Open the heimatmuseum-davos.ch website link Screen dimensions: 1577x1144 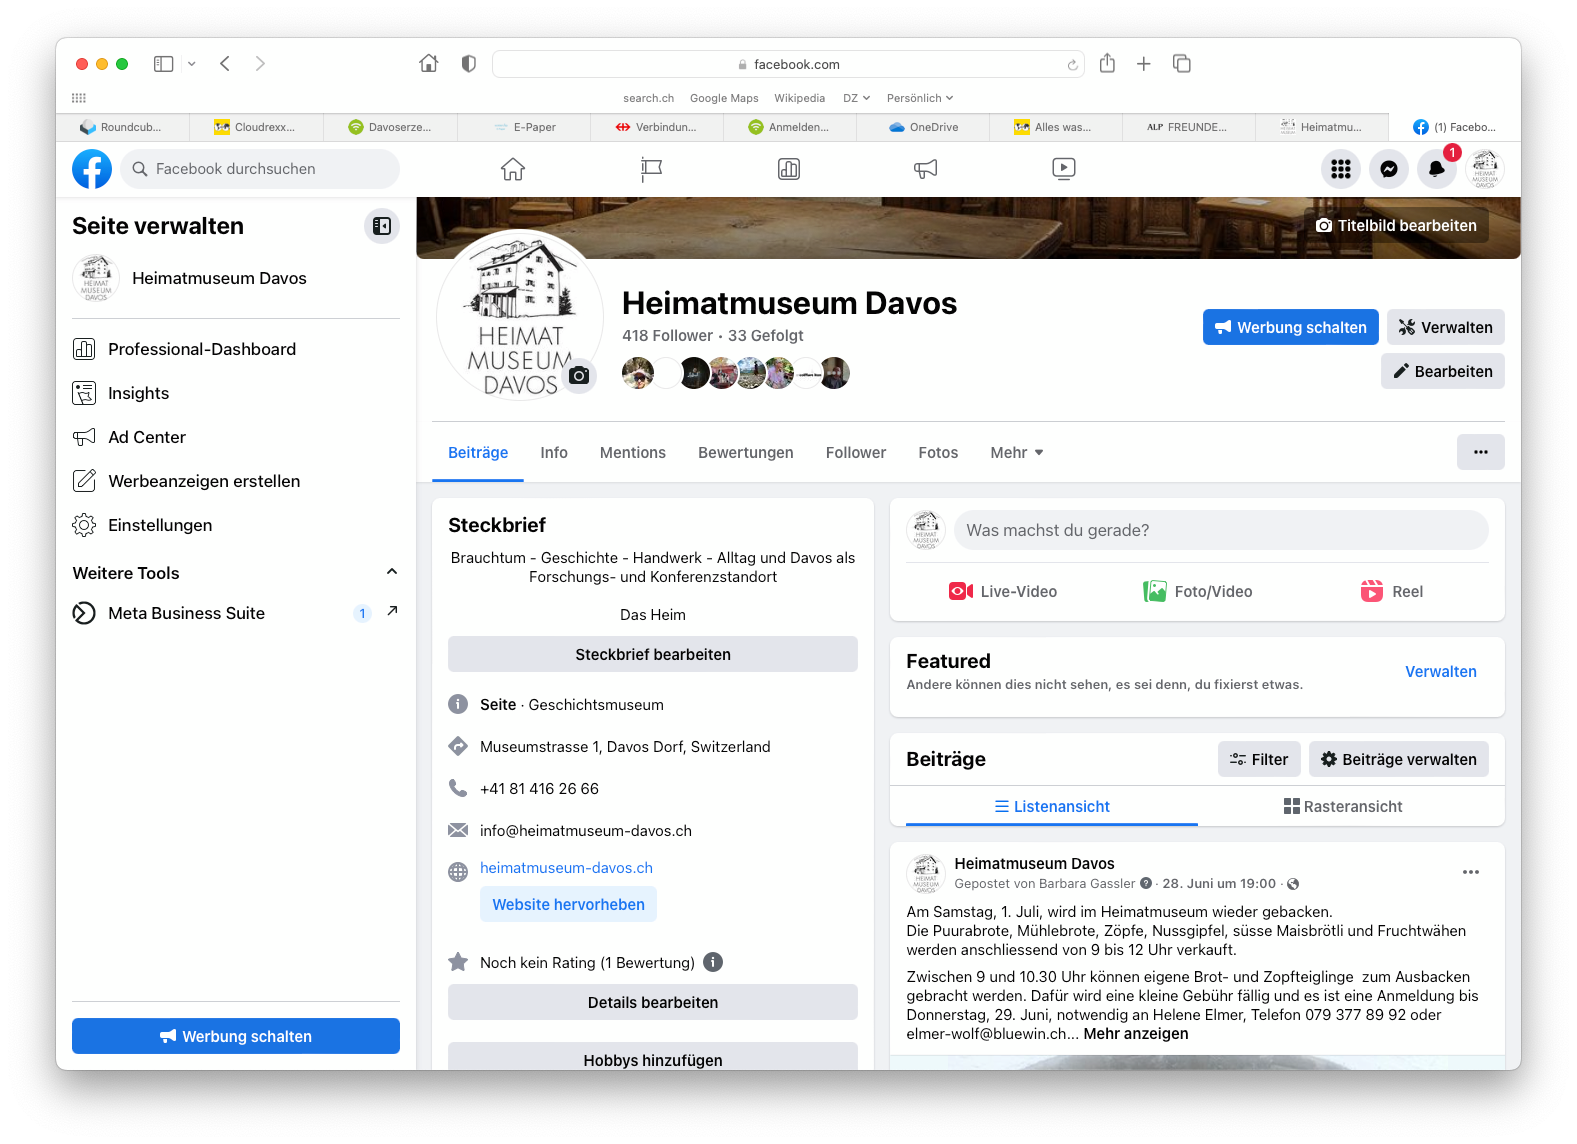(x=566, y=868)
